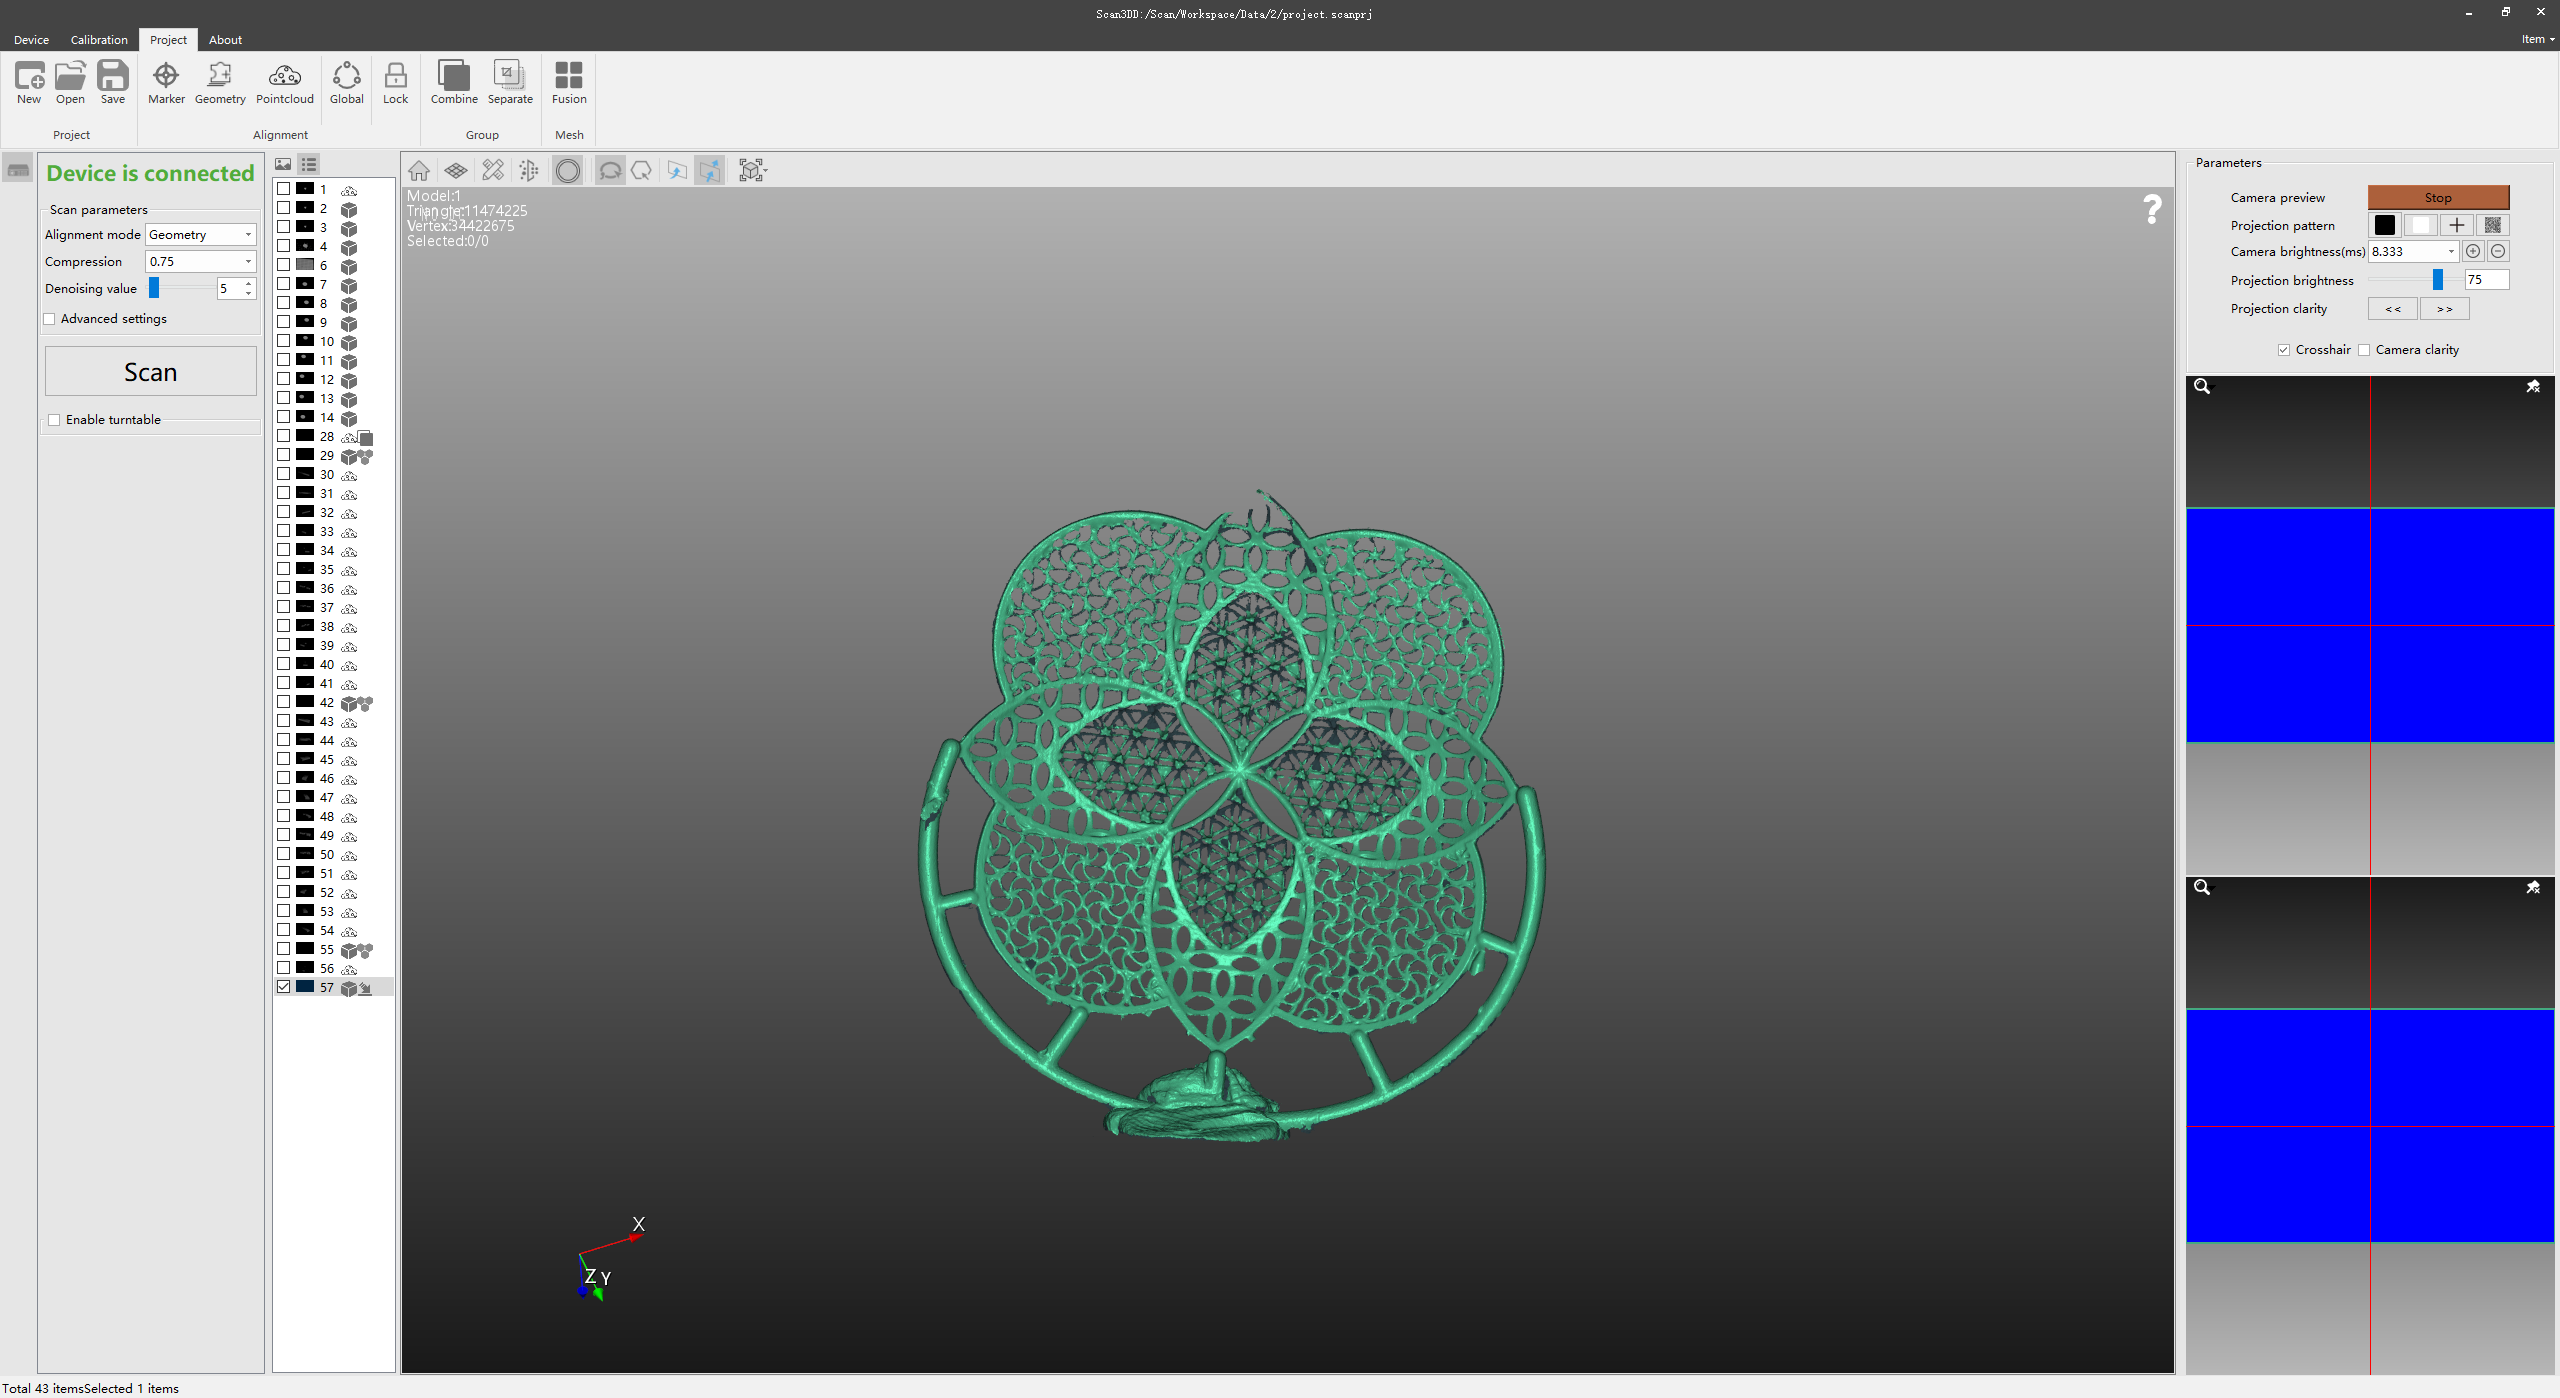Viewport: 2560px width, 1398px height.
Task: Expand Camera brightness(ms) dropdown
Action: (2451, 252)
